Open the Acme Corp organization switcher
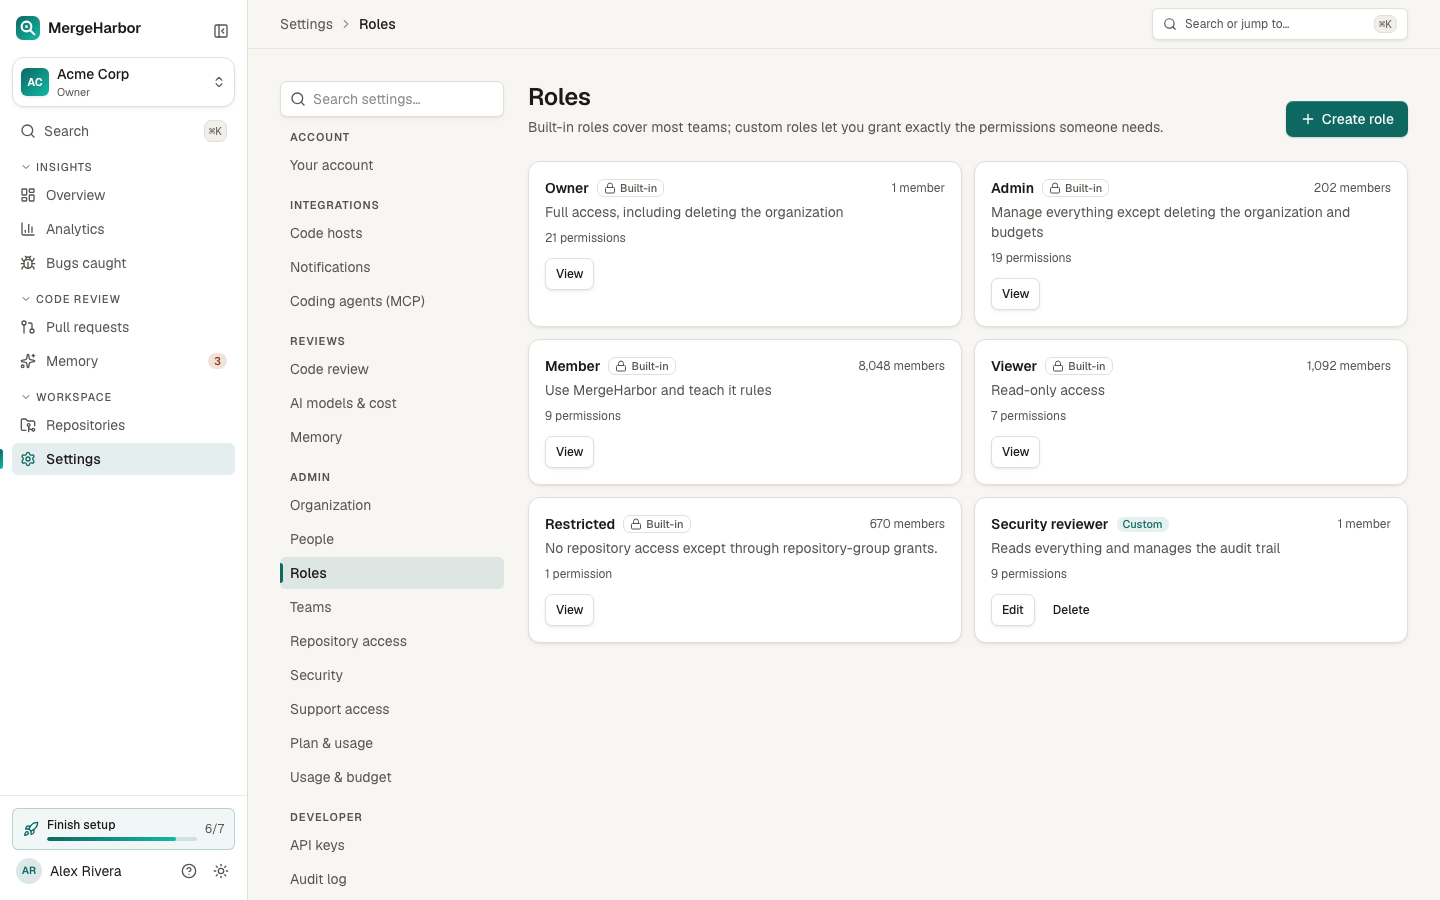The height and width of the screenshot is (900, 1440). (124, 82)
